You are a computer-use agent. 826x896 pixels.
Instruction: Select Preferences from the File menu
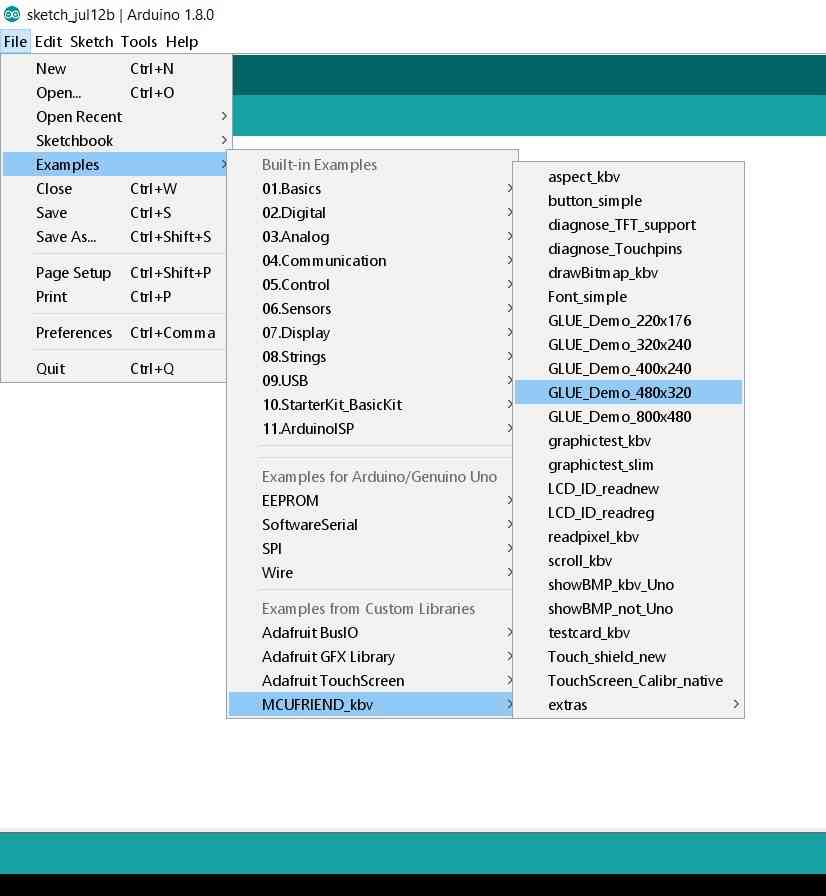coord(116,333)
